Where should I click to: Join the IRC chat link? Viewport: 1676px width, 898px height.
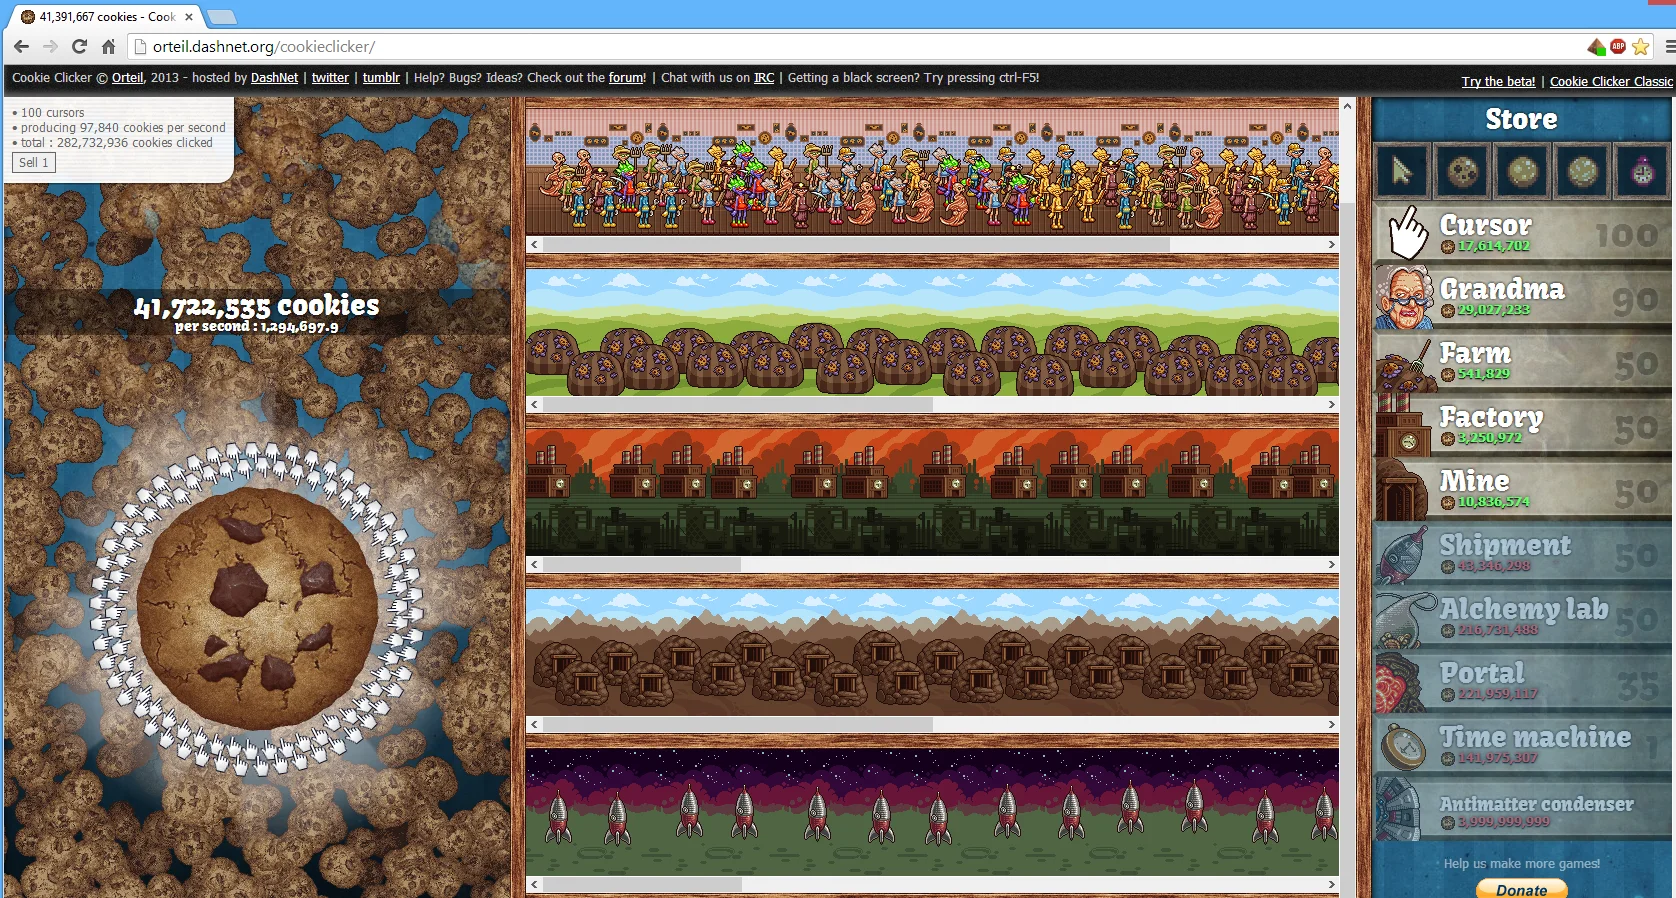[x=764, y=78]
